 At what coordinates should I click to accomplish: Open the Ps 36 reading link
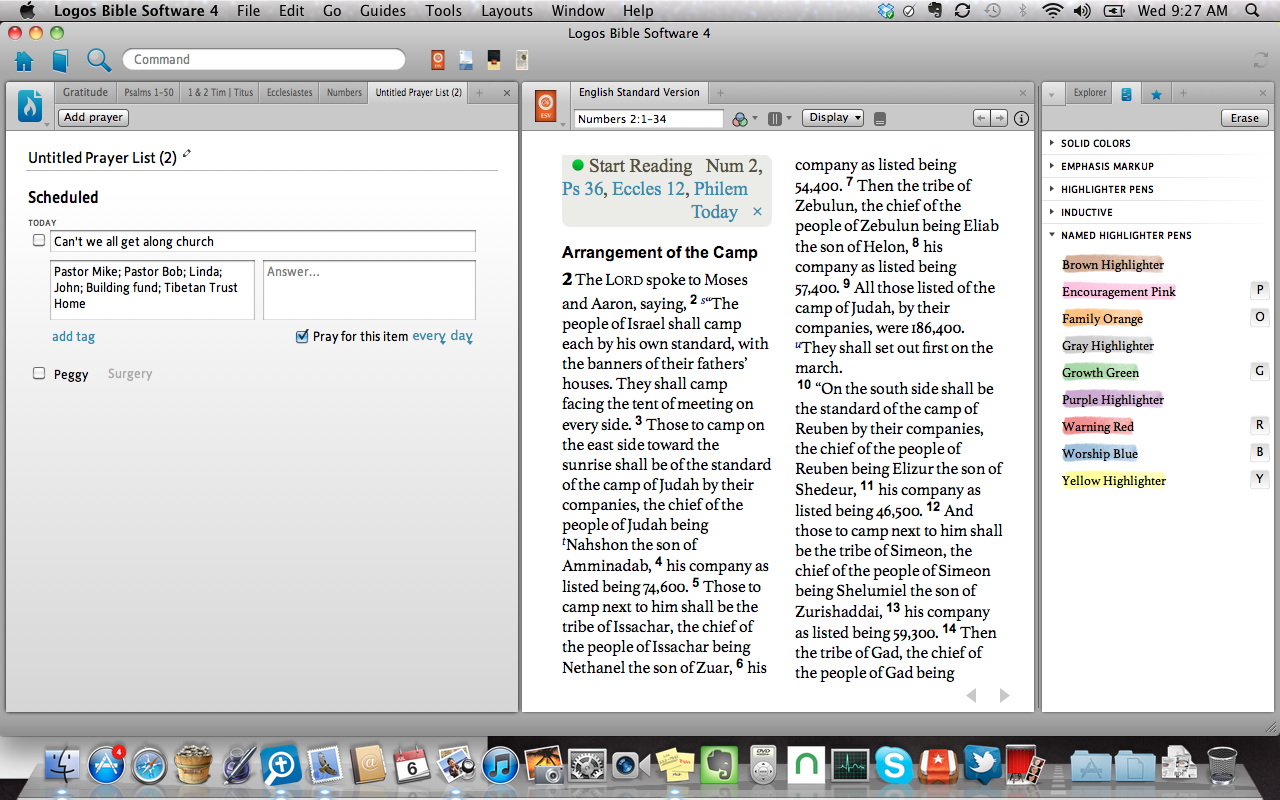pyautogui.click(x=583, y=189)
